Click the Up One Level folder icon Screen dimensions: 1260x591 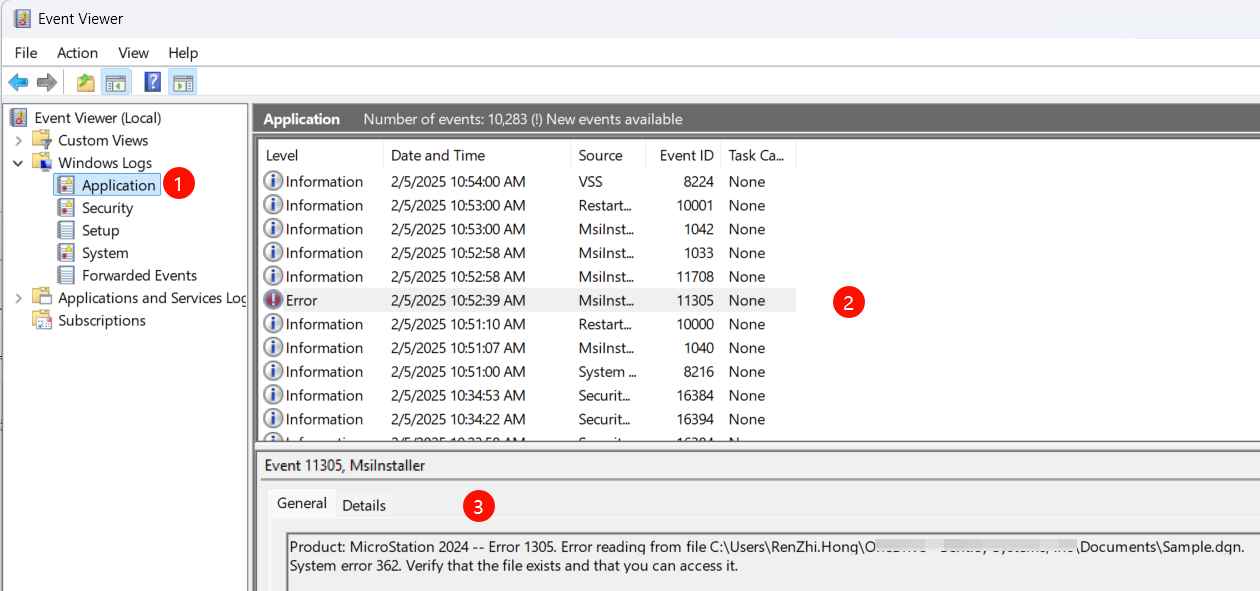point(86,83)
